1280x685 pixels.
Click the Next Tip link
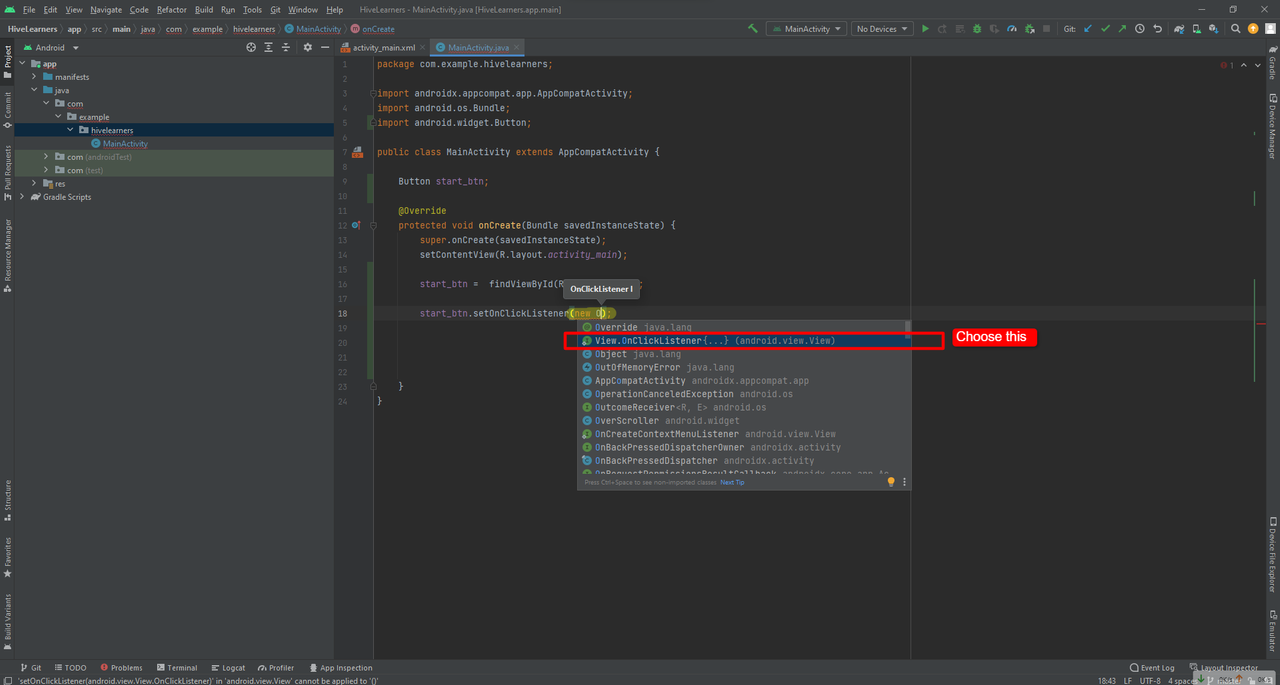click(x=732, y=482)
